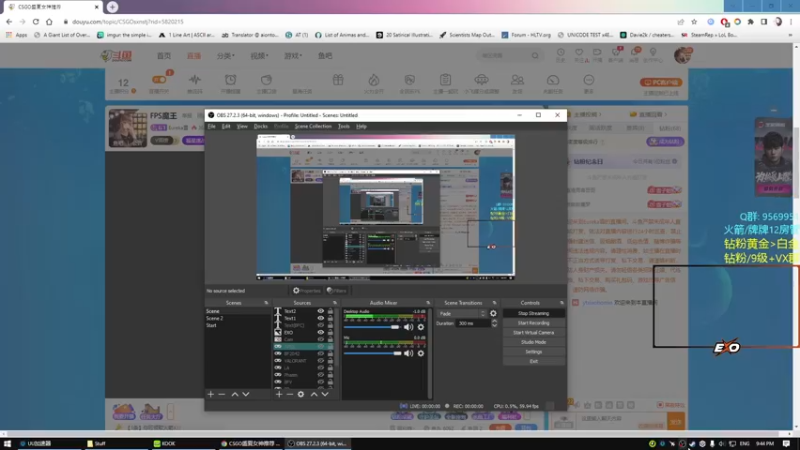Image resolution: width=800 pixels, height=450 pixels.
Task: Bookmark this page with the star icon
Action: (x=694, y=22)
